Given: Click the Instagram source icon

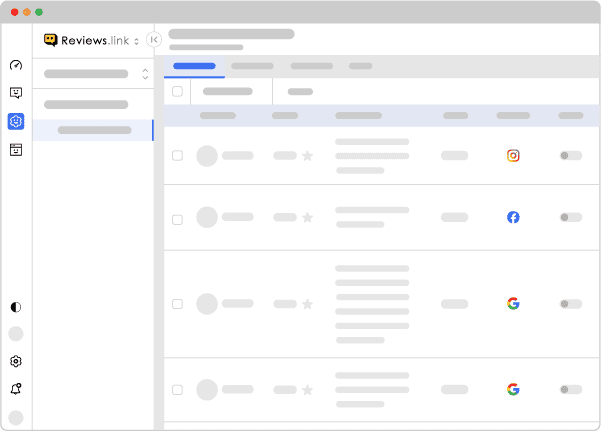Looking at the screenshot, I should (513, 155).
